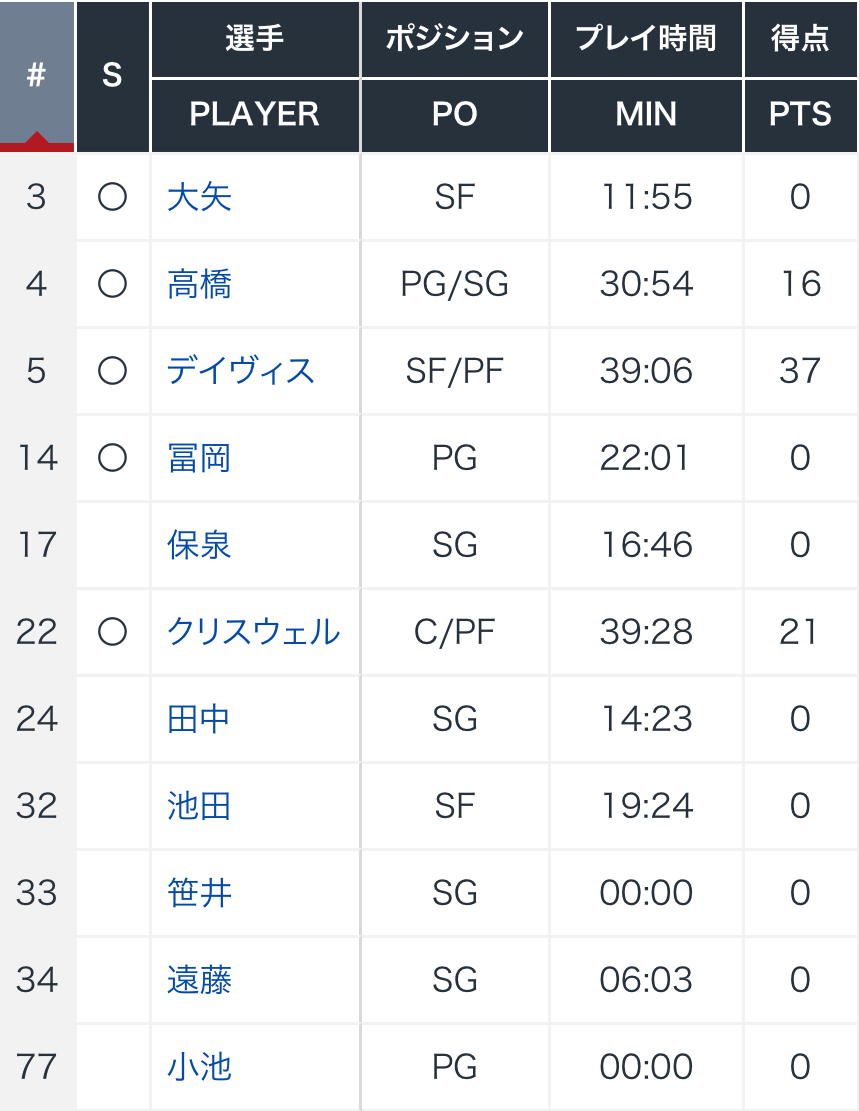The image size is (859, 1111).
Task: Open player 冨岡 profile link
Action: pos(199,458)
